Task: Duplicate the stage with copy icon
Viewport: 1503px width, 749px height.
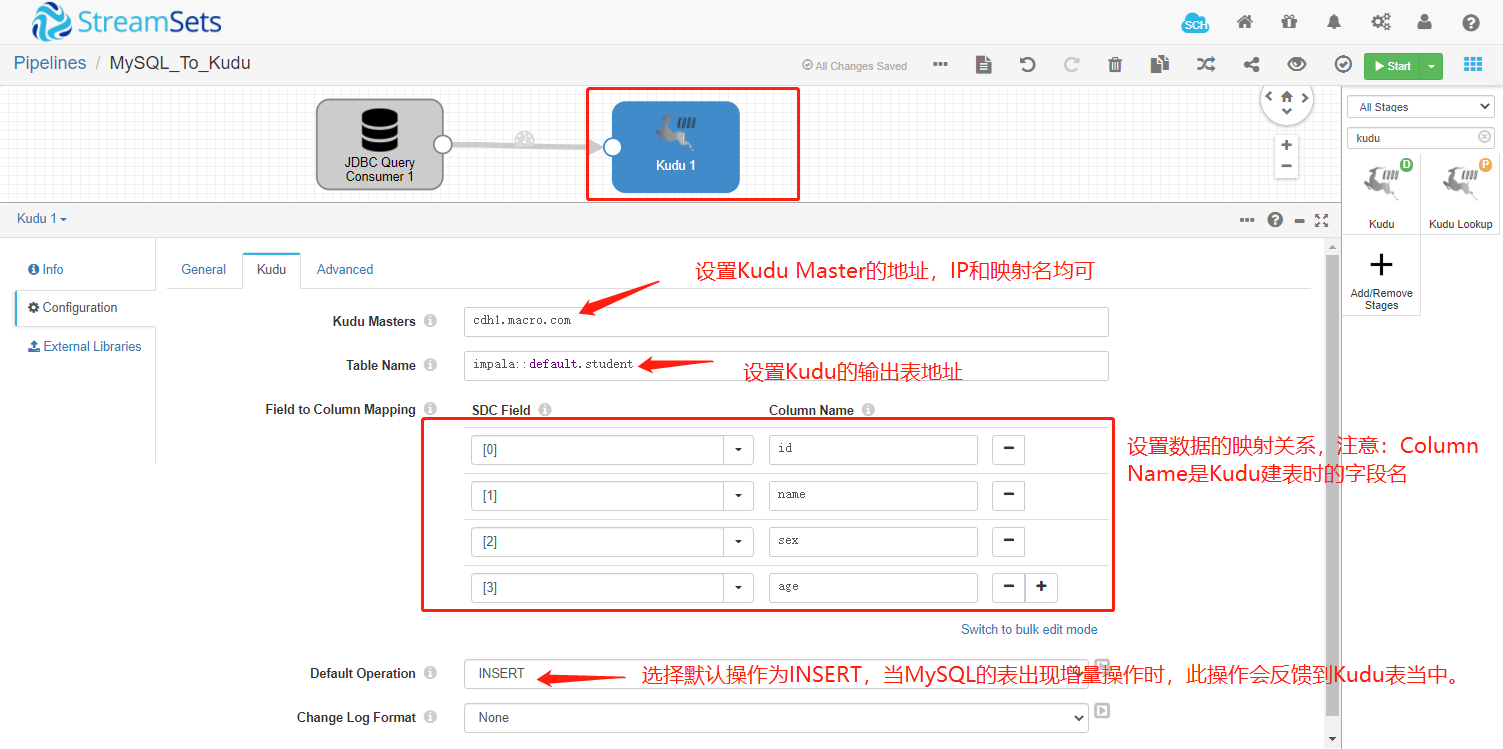Action: pyautogui.click(x=1159, y=64)
